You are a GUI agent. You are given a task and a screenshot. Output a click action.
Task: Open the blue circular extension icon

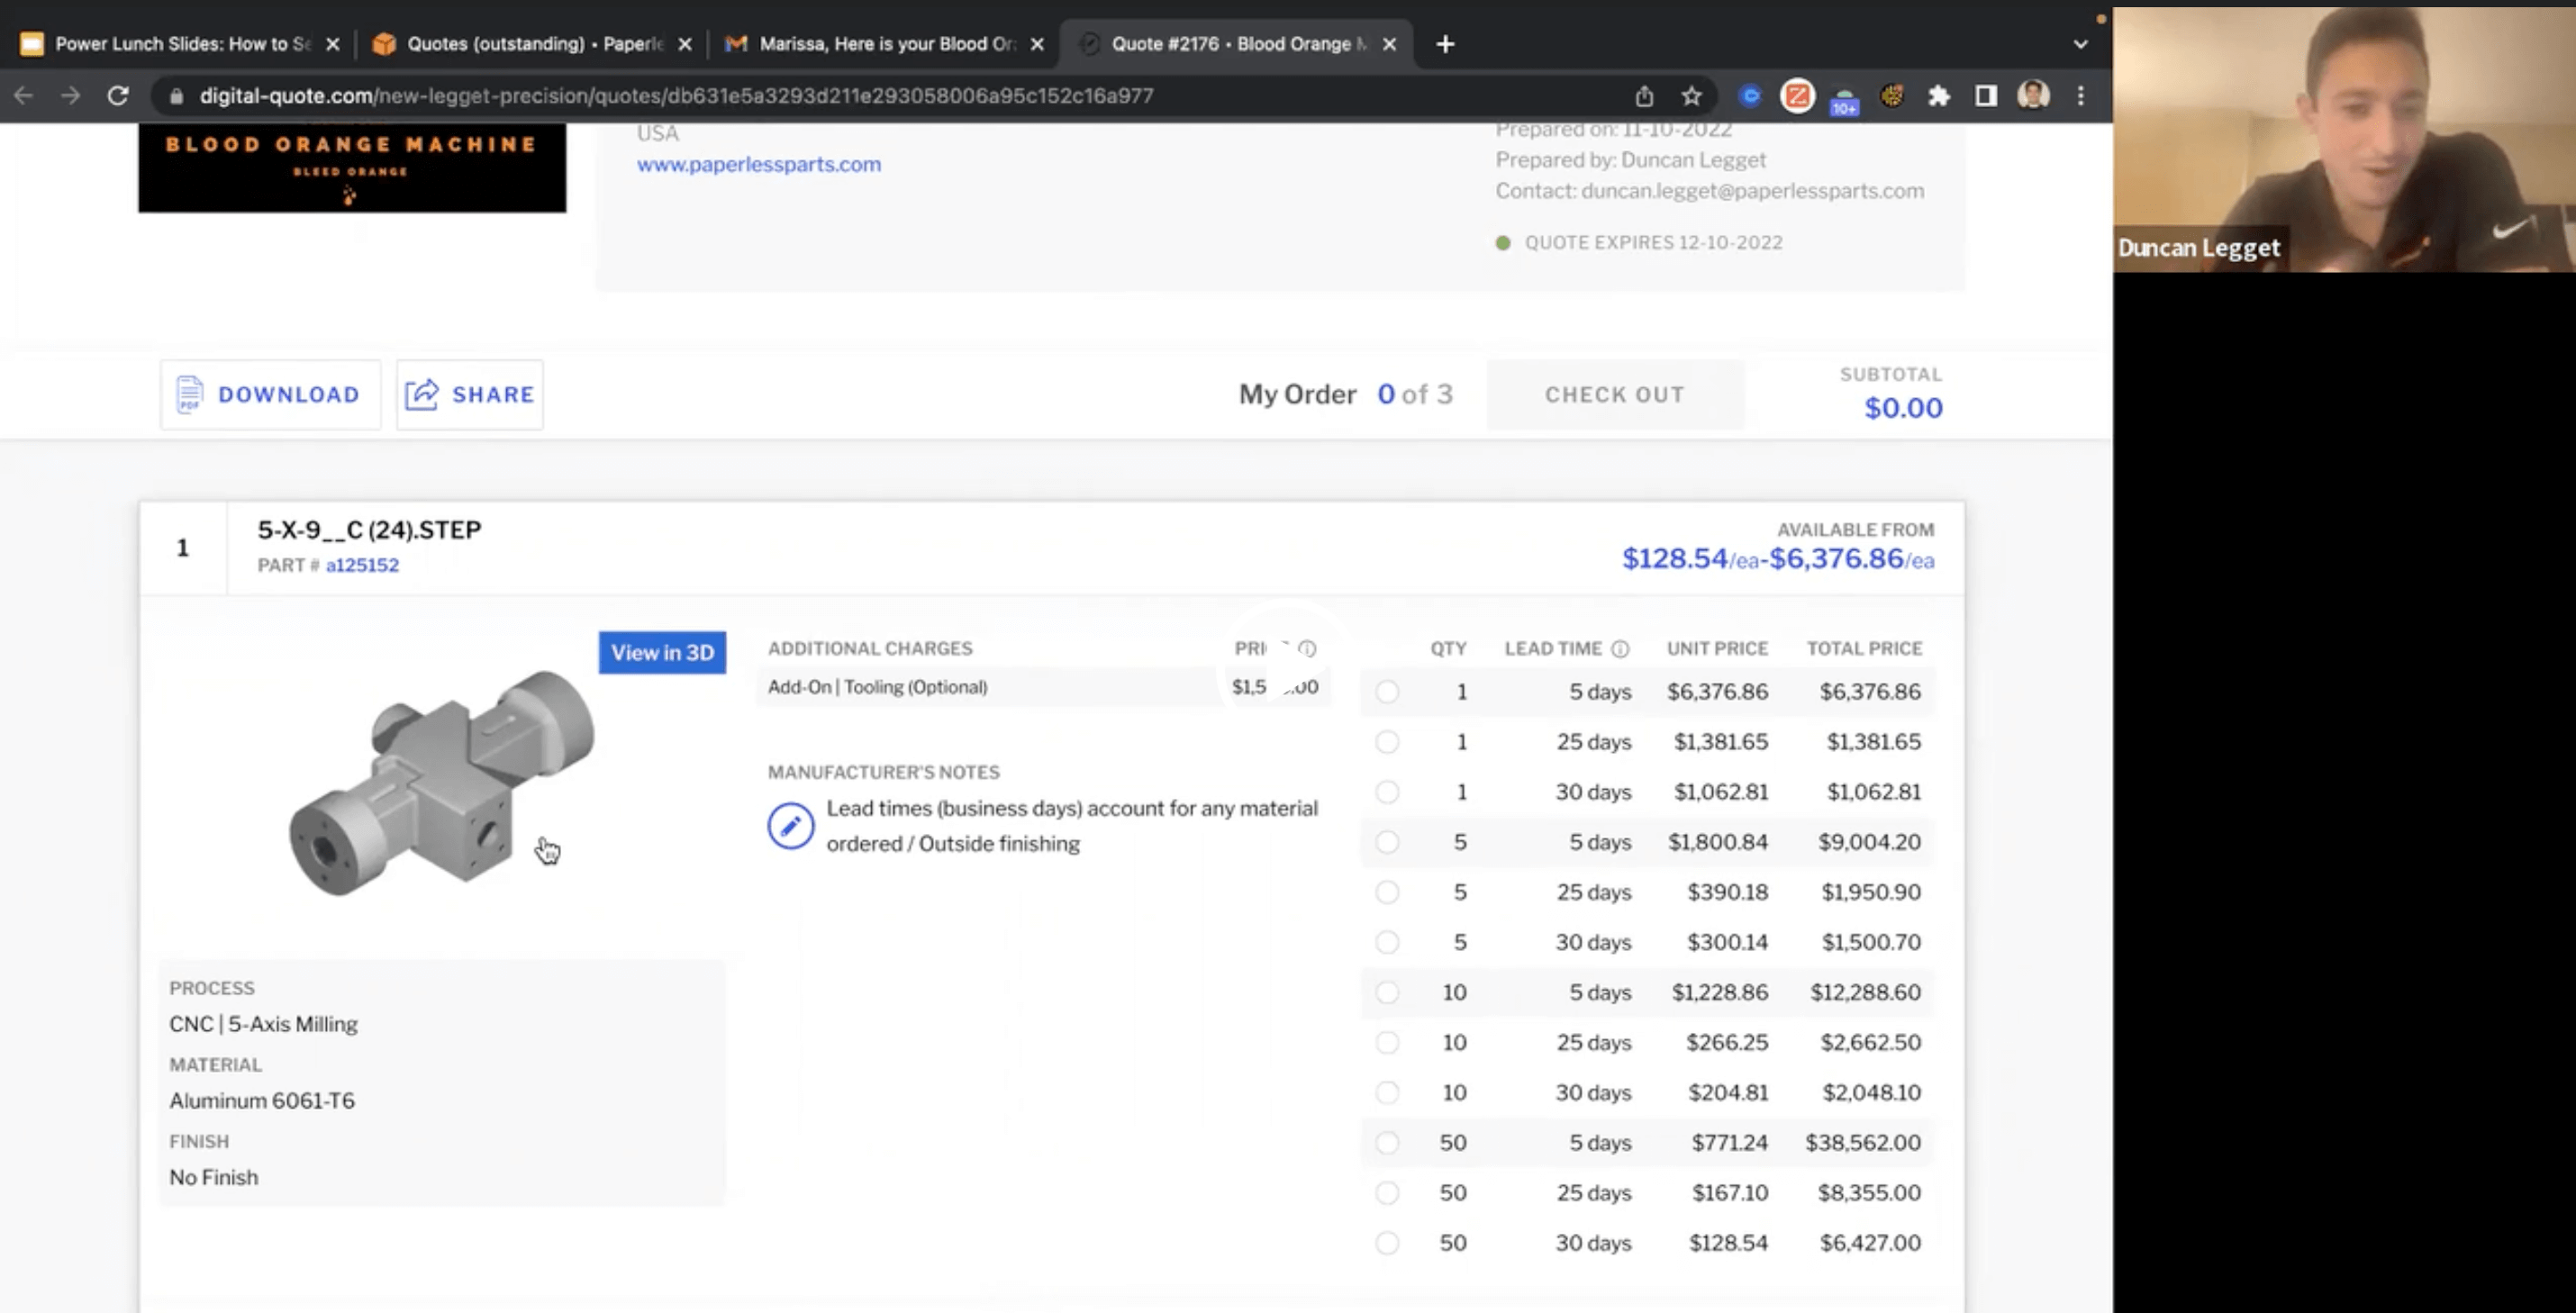[x=1750, y=96]
